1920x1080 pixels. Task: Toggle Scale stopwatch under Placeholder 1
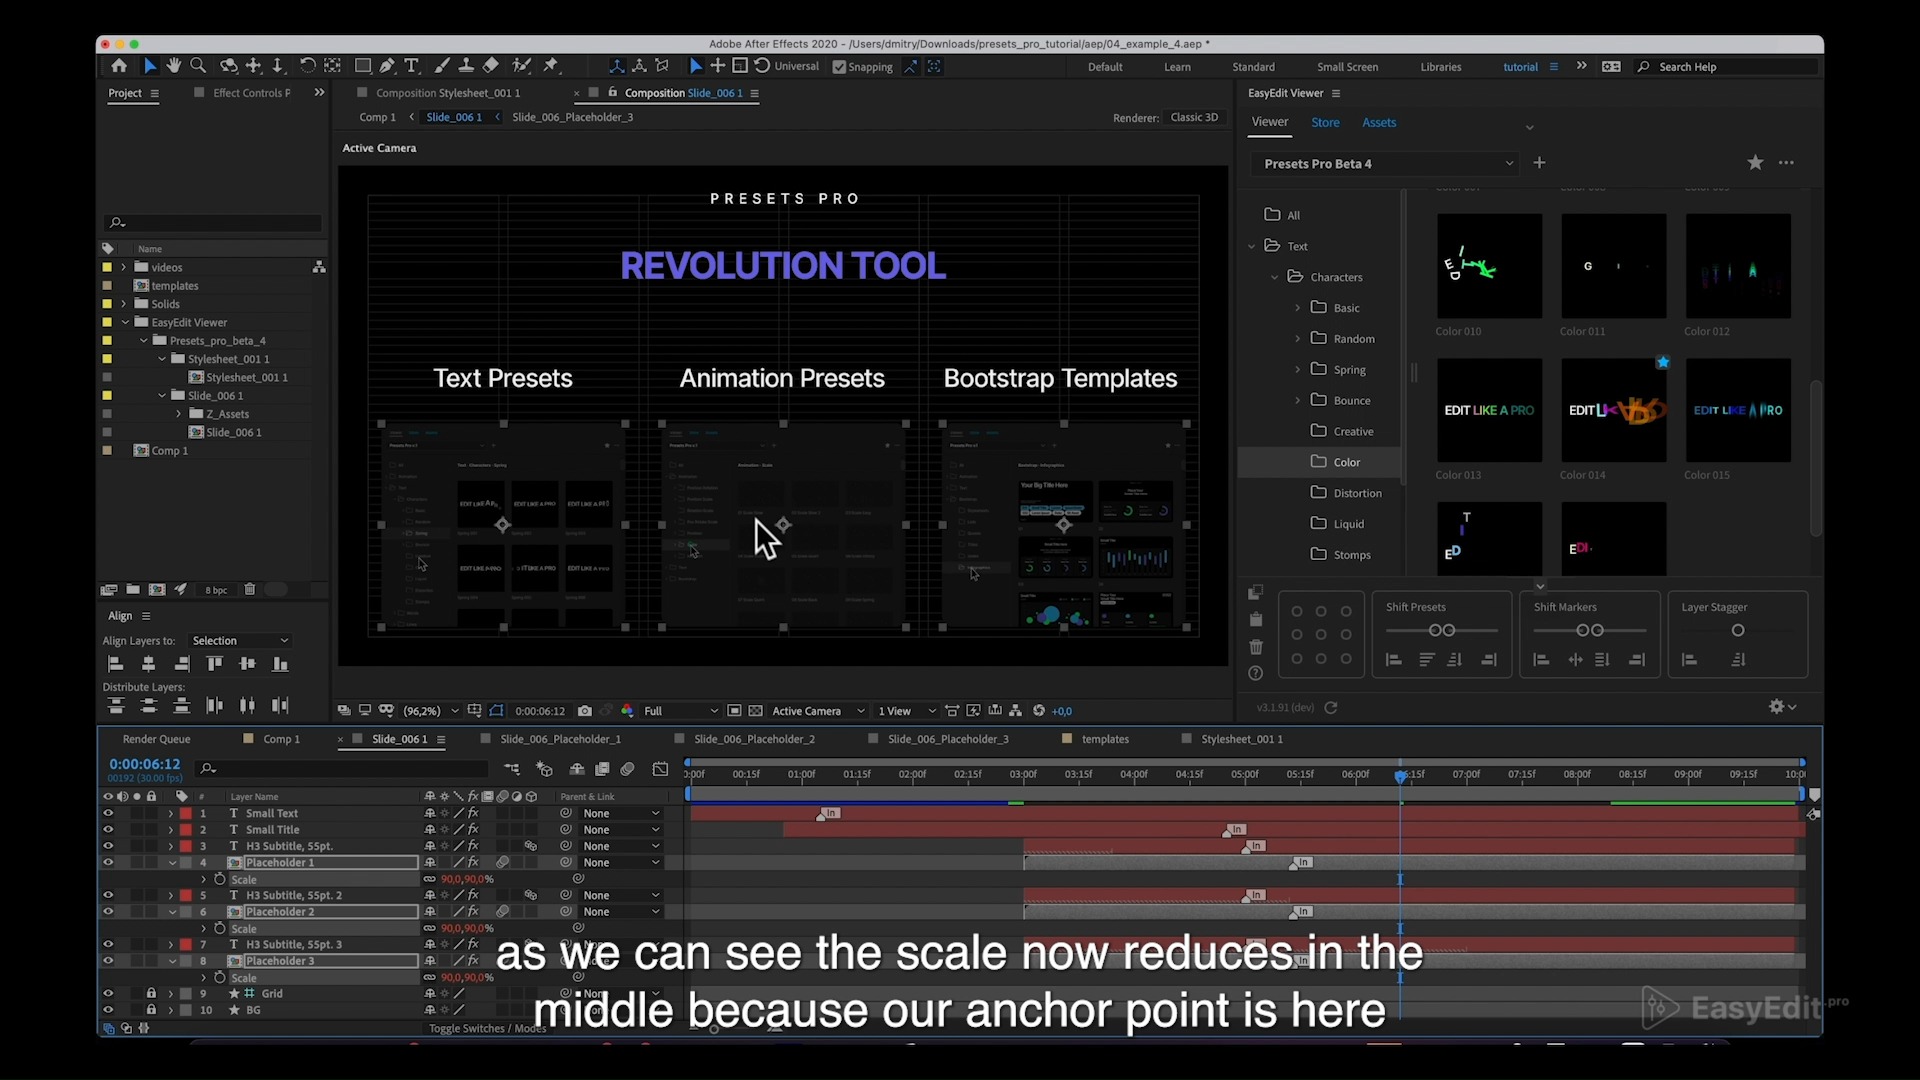(x=219, y=879)
